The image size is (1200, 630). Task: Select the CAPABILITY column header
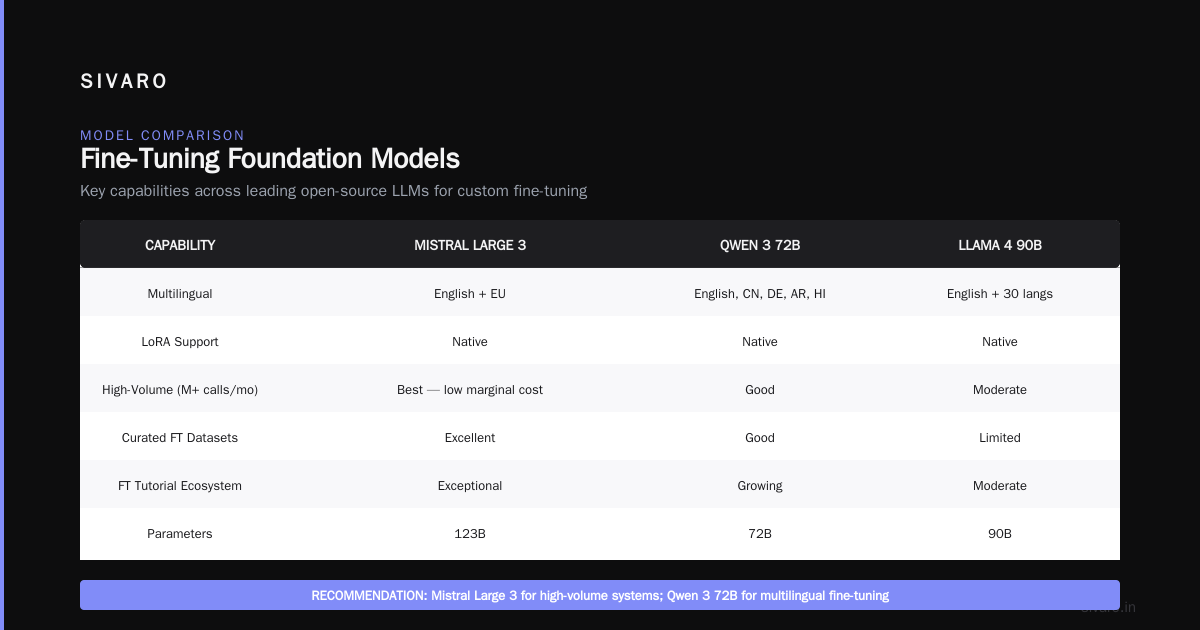[180, 245]
